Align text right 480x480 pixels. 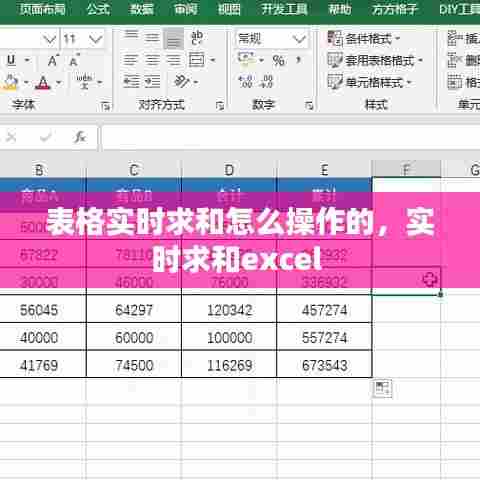click(x=173, y=60)
